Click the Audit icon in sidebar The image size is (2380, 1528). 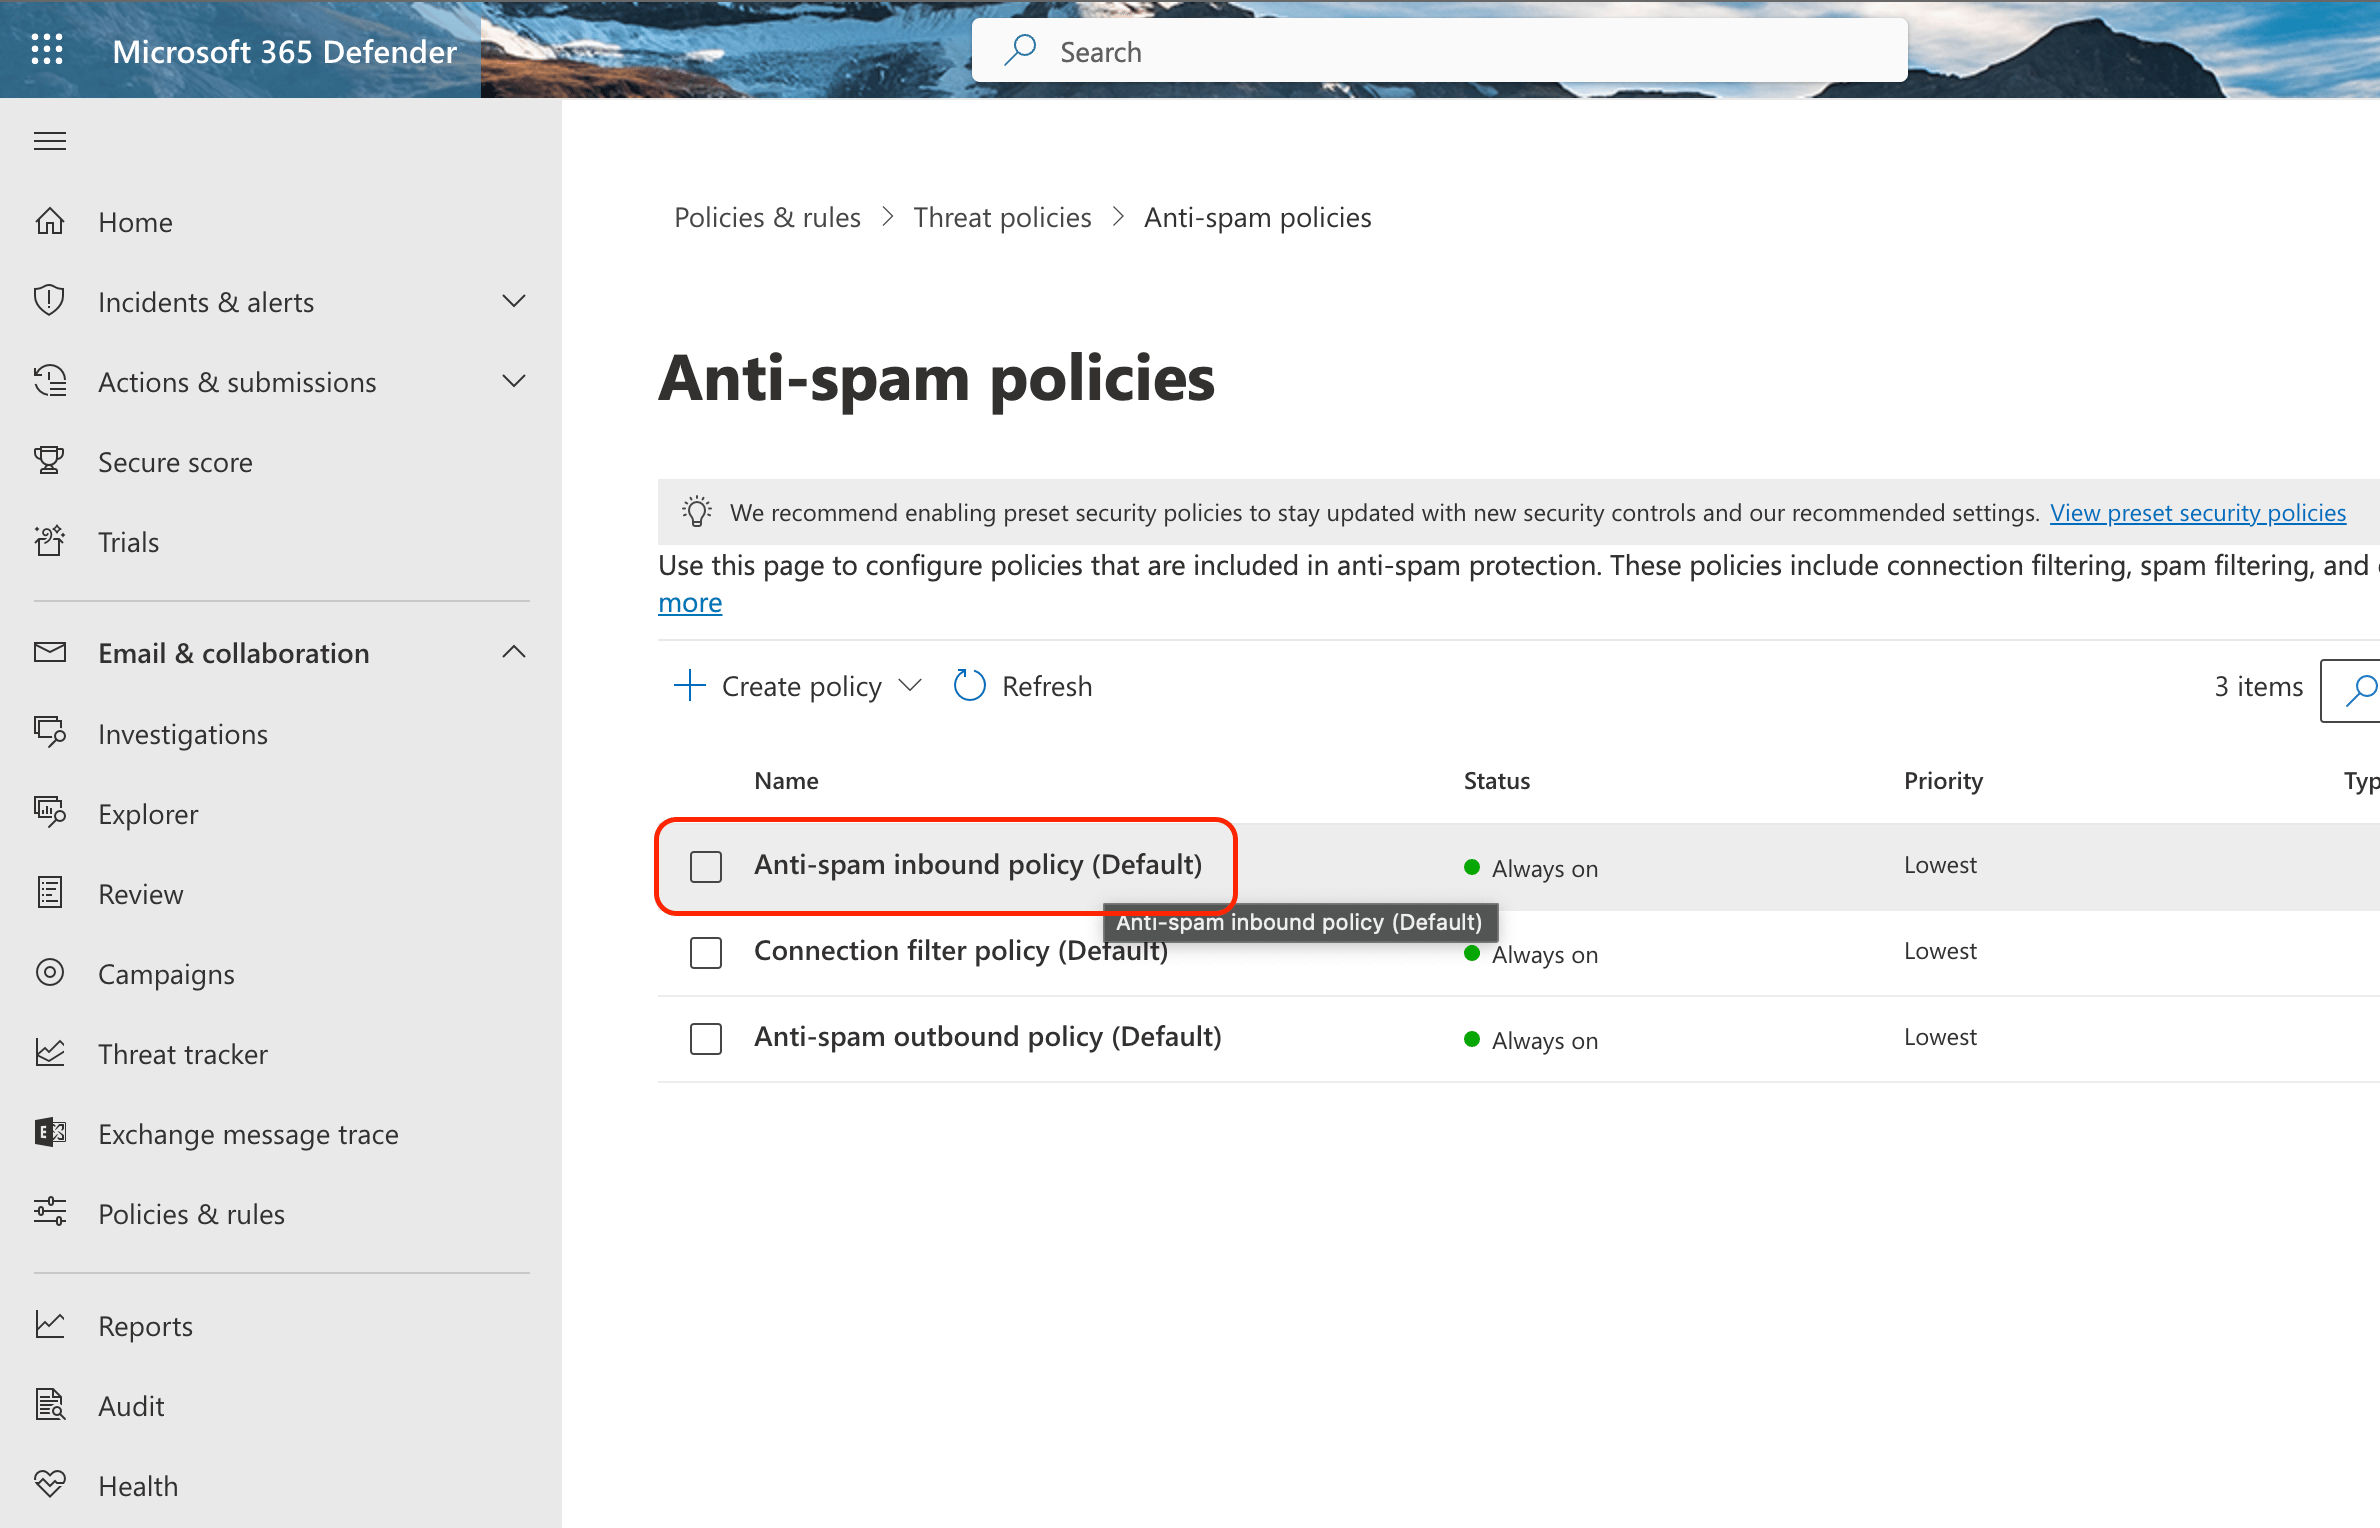(x=50, y=1405)
